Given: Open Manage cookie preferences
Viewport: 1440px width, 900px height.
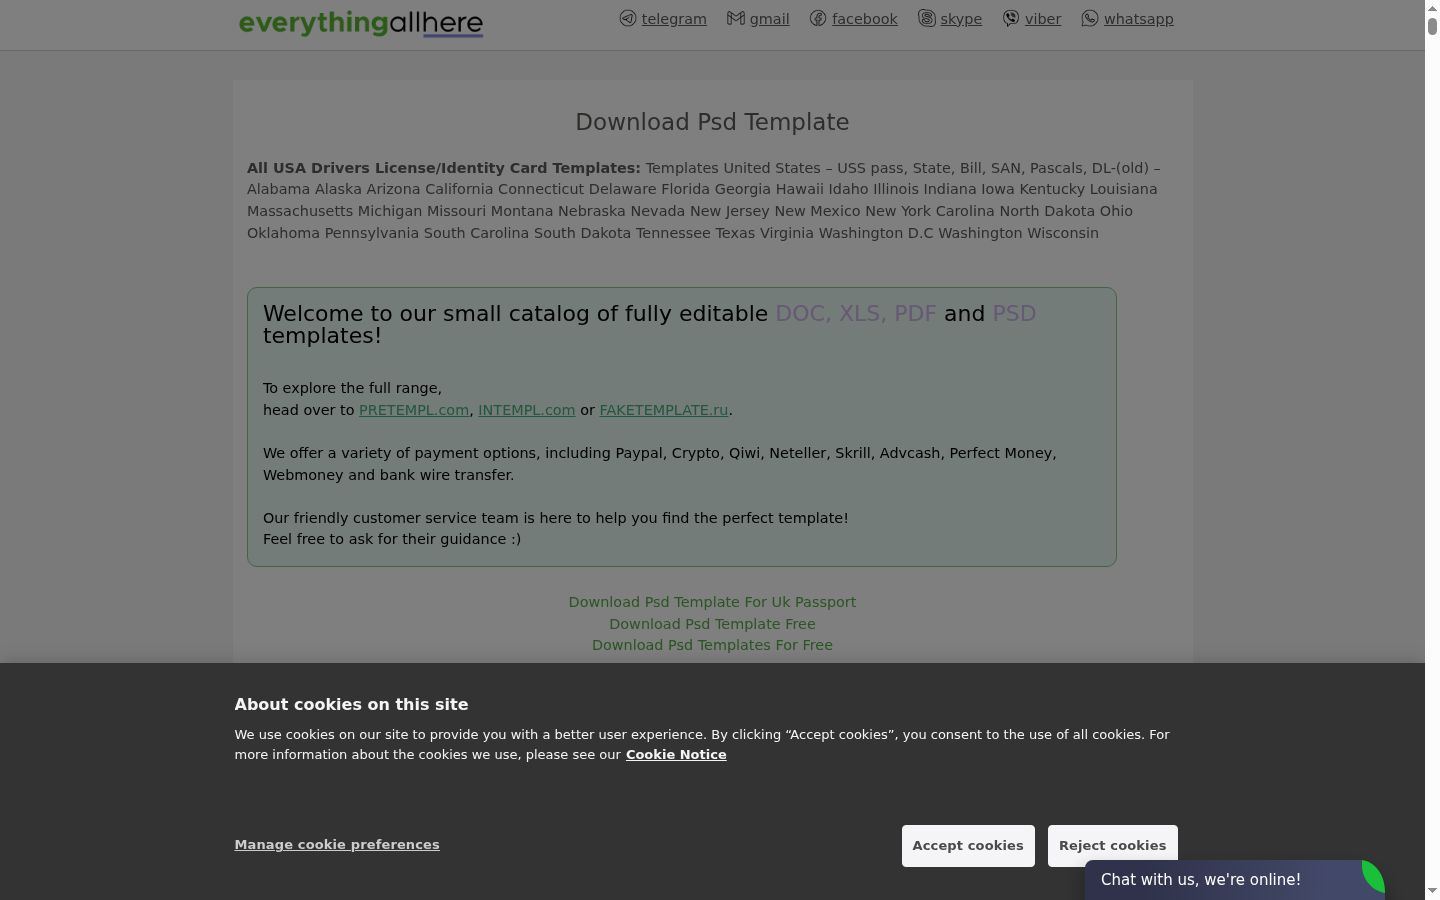Looking at the screenshot, I should pyautogui.click(x=337, y=845).
